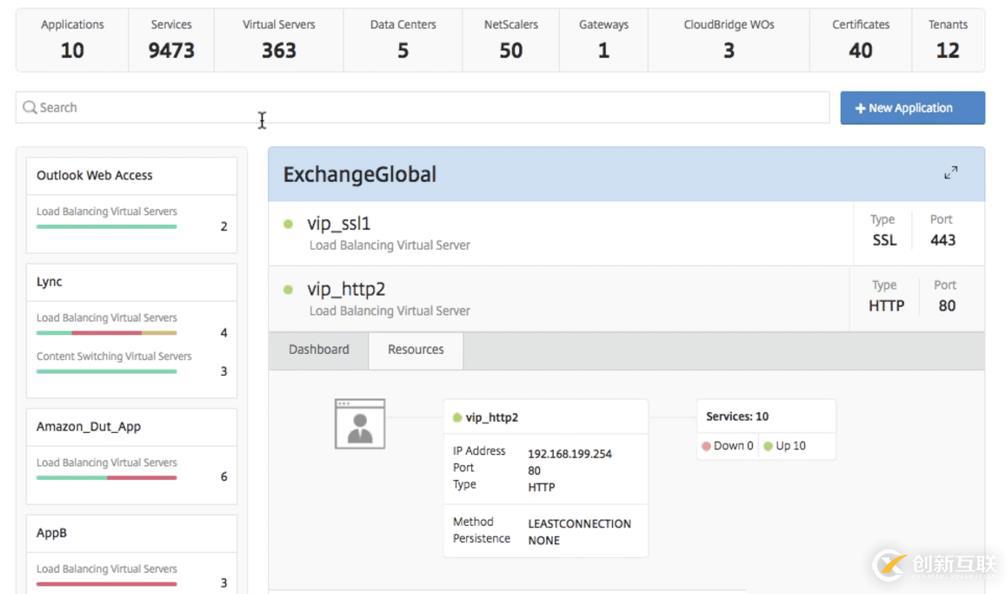1007x594 pixels.
Task: Click the green status dot beside vip_ssl1
Action: click(288, 224)
